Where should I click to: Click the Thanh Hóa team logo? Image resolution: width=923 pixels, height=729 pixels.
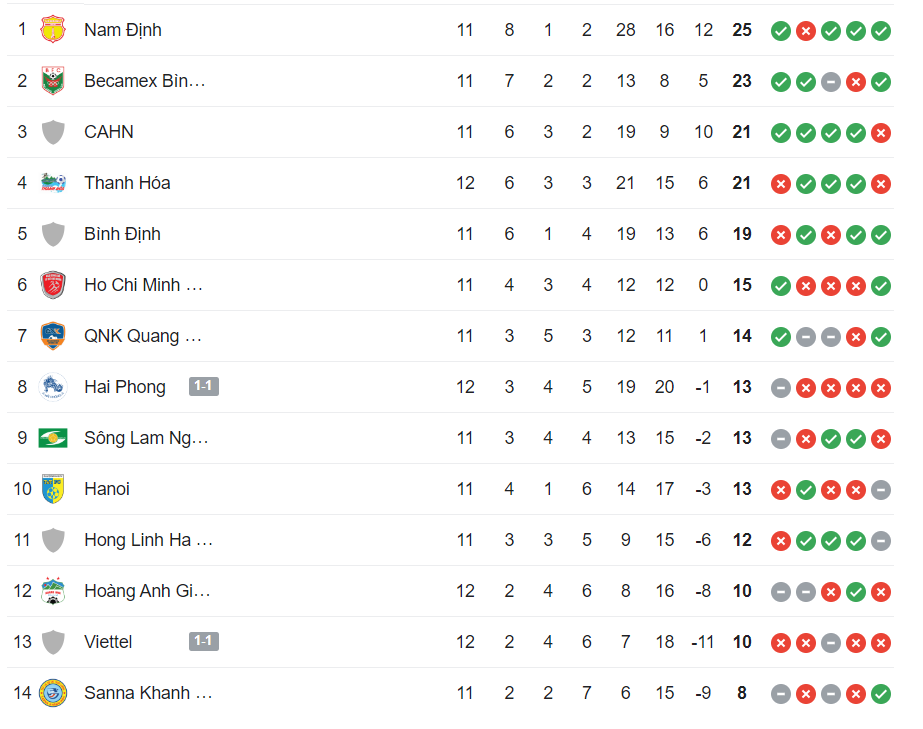click(x=53, y=183)
